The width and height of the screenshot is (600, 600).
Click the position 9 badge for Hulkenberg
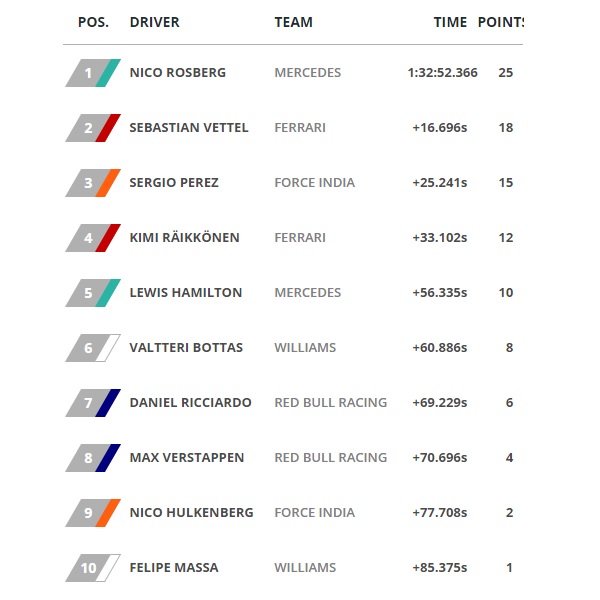click(x=93, y=513)
